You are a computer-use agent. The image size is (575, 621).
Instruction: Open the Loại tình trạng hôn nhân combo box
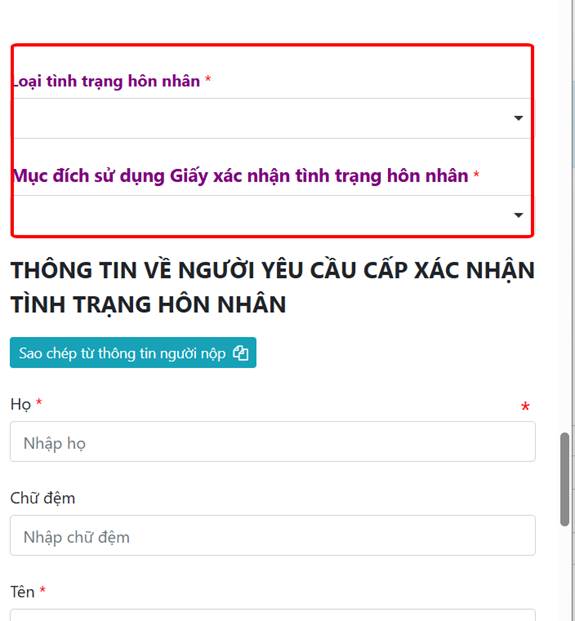tap(272, 118)
